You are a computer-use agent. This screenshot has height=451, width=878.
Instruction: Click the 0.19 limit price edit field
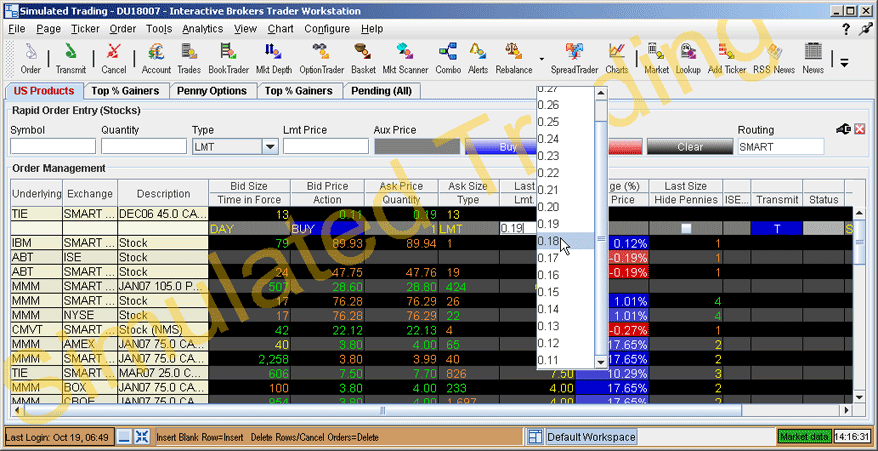(x=518, y=228)
